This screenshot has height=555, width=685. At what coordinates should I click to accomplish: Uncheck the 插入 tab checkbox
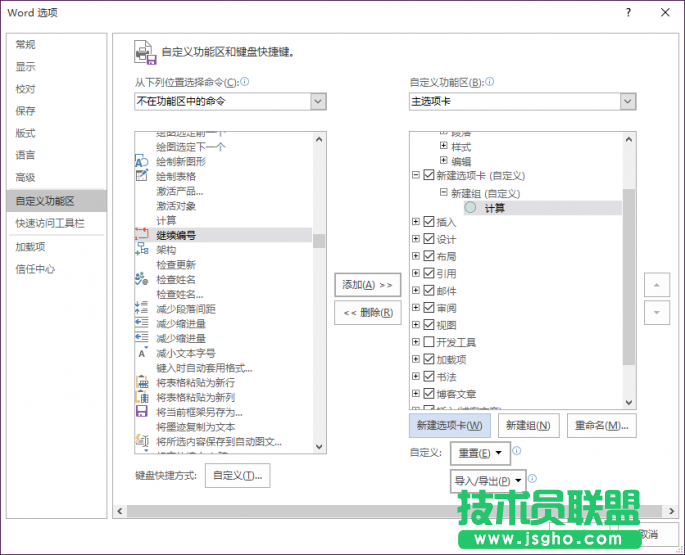coord(429,222)
